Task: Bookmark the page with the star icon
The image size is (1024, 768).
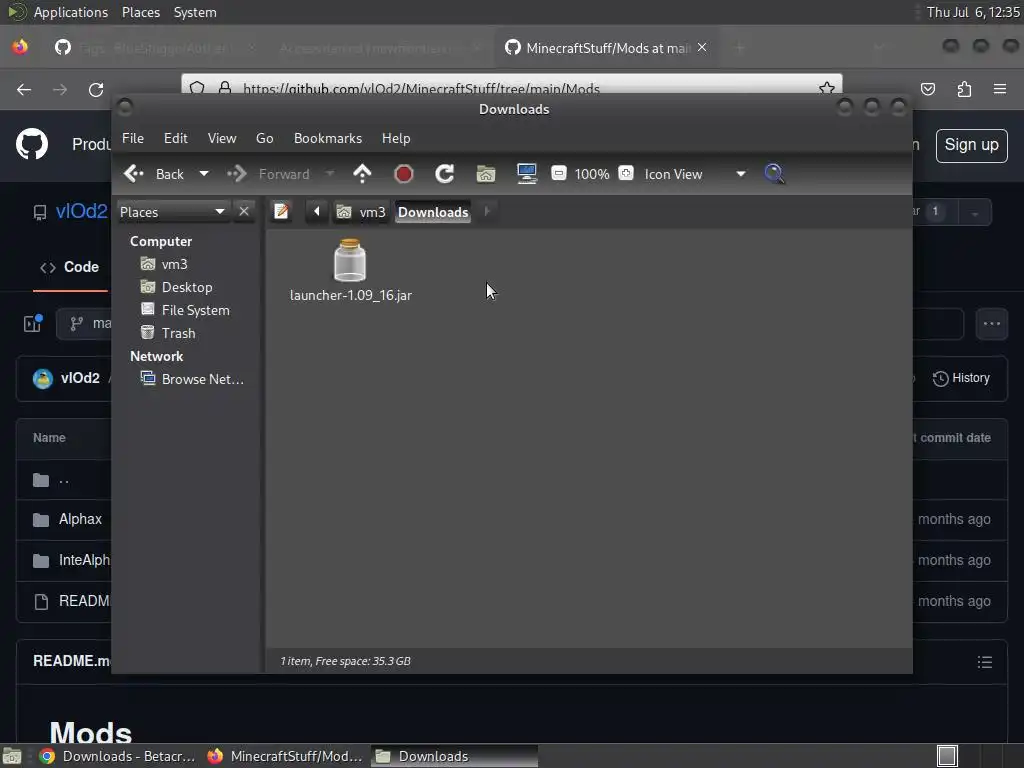Action: [x=827, y=88]
